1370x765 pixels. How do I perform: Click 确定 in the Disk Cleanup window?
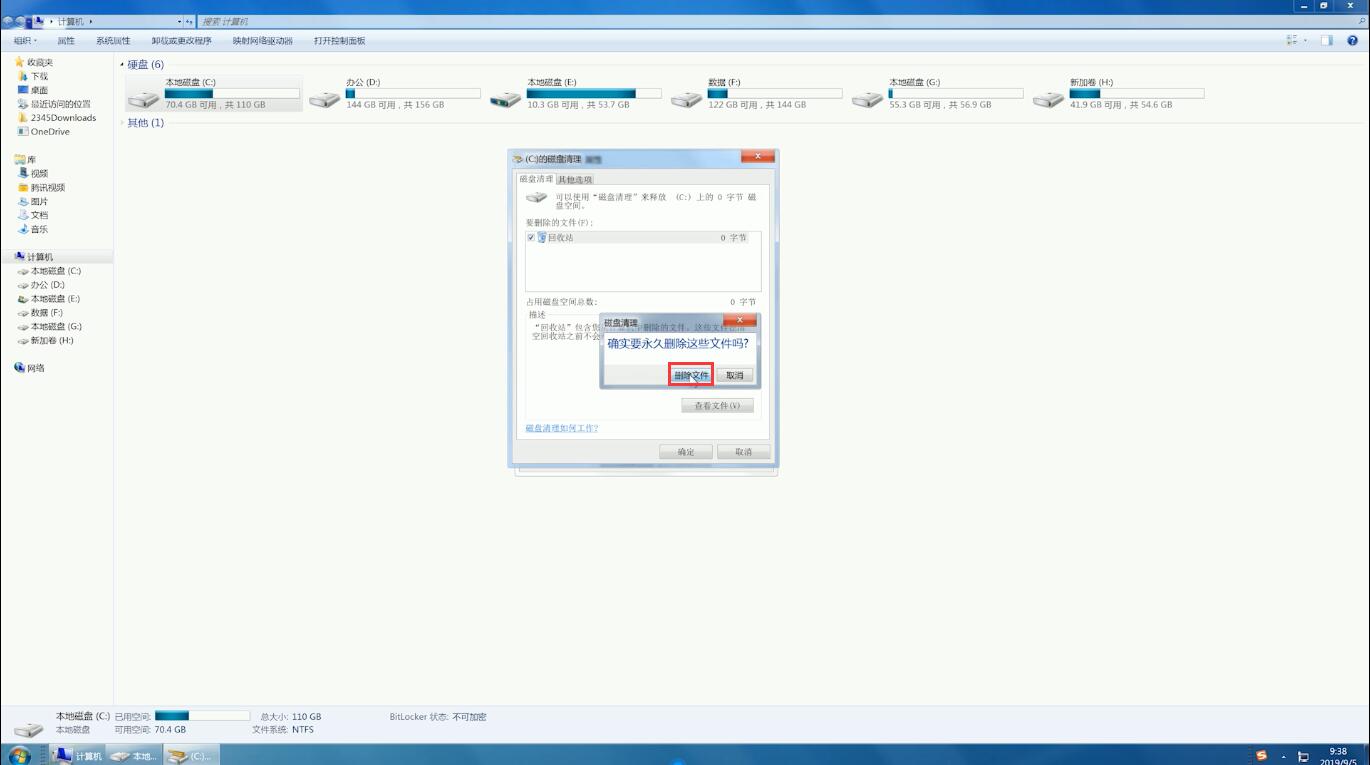tap(686, 452)
